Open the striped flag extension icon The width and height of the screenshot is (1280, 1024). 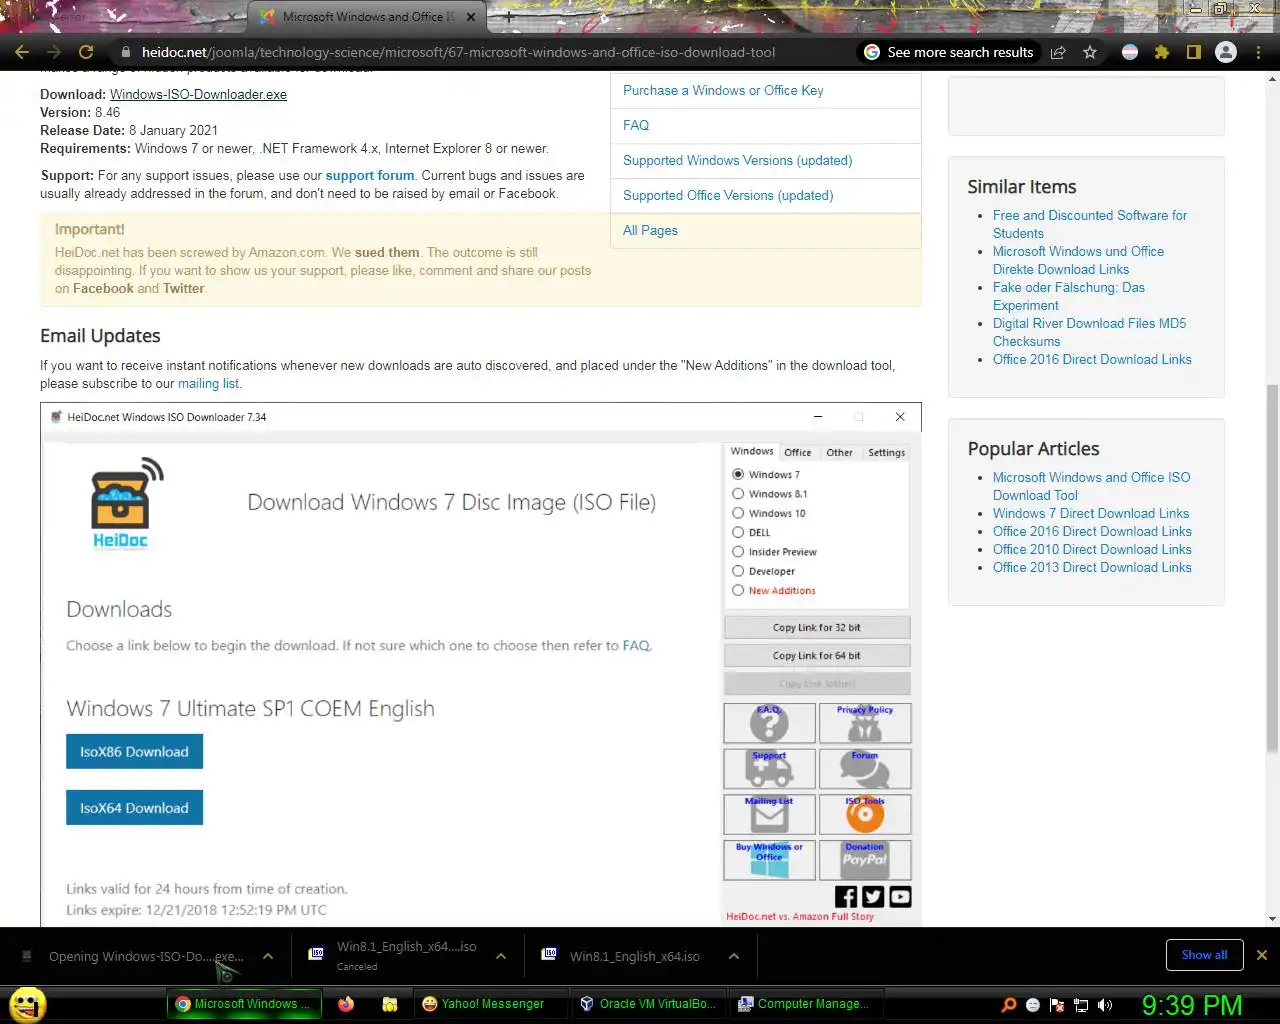(1130, 52)
